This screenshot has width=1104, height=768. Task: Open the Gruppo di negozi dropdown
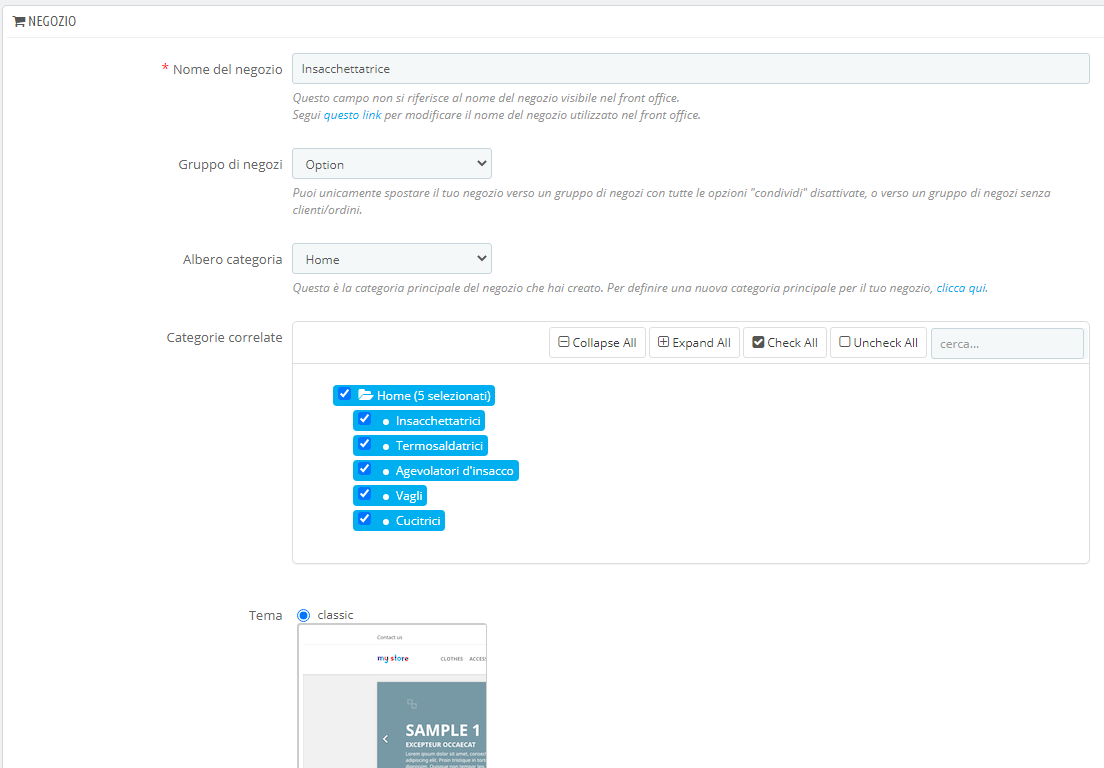pyautogui.click(x=392, y=164)
